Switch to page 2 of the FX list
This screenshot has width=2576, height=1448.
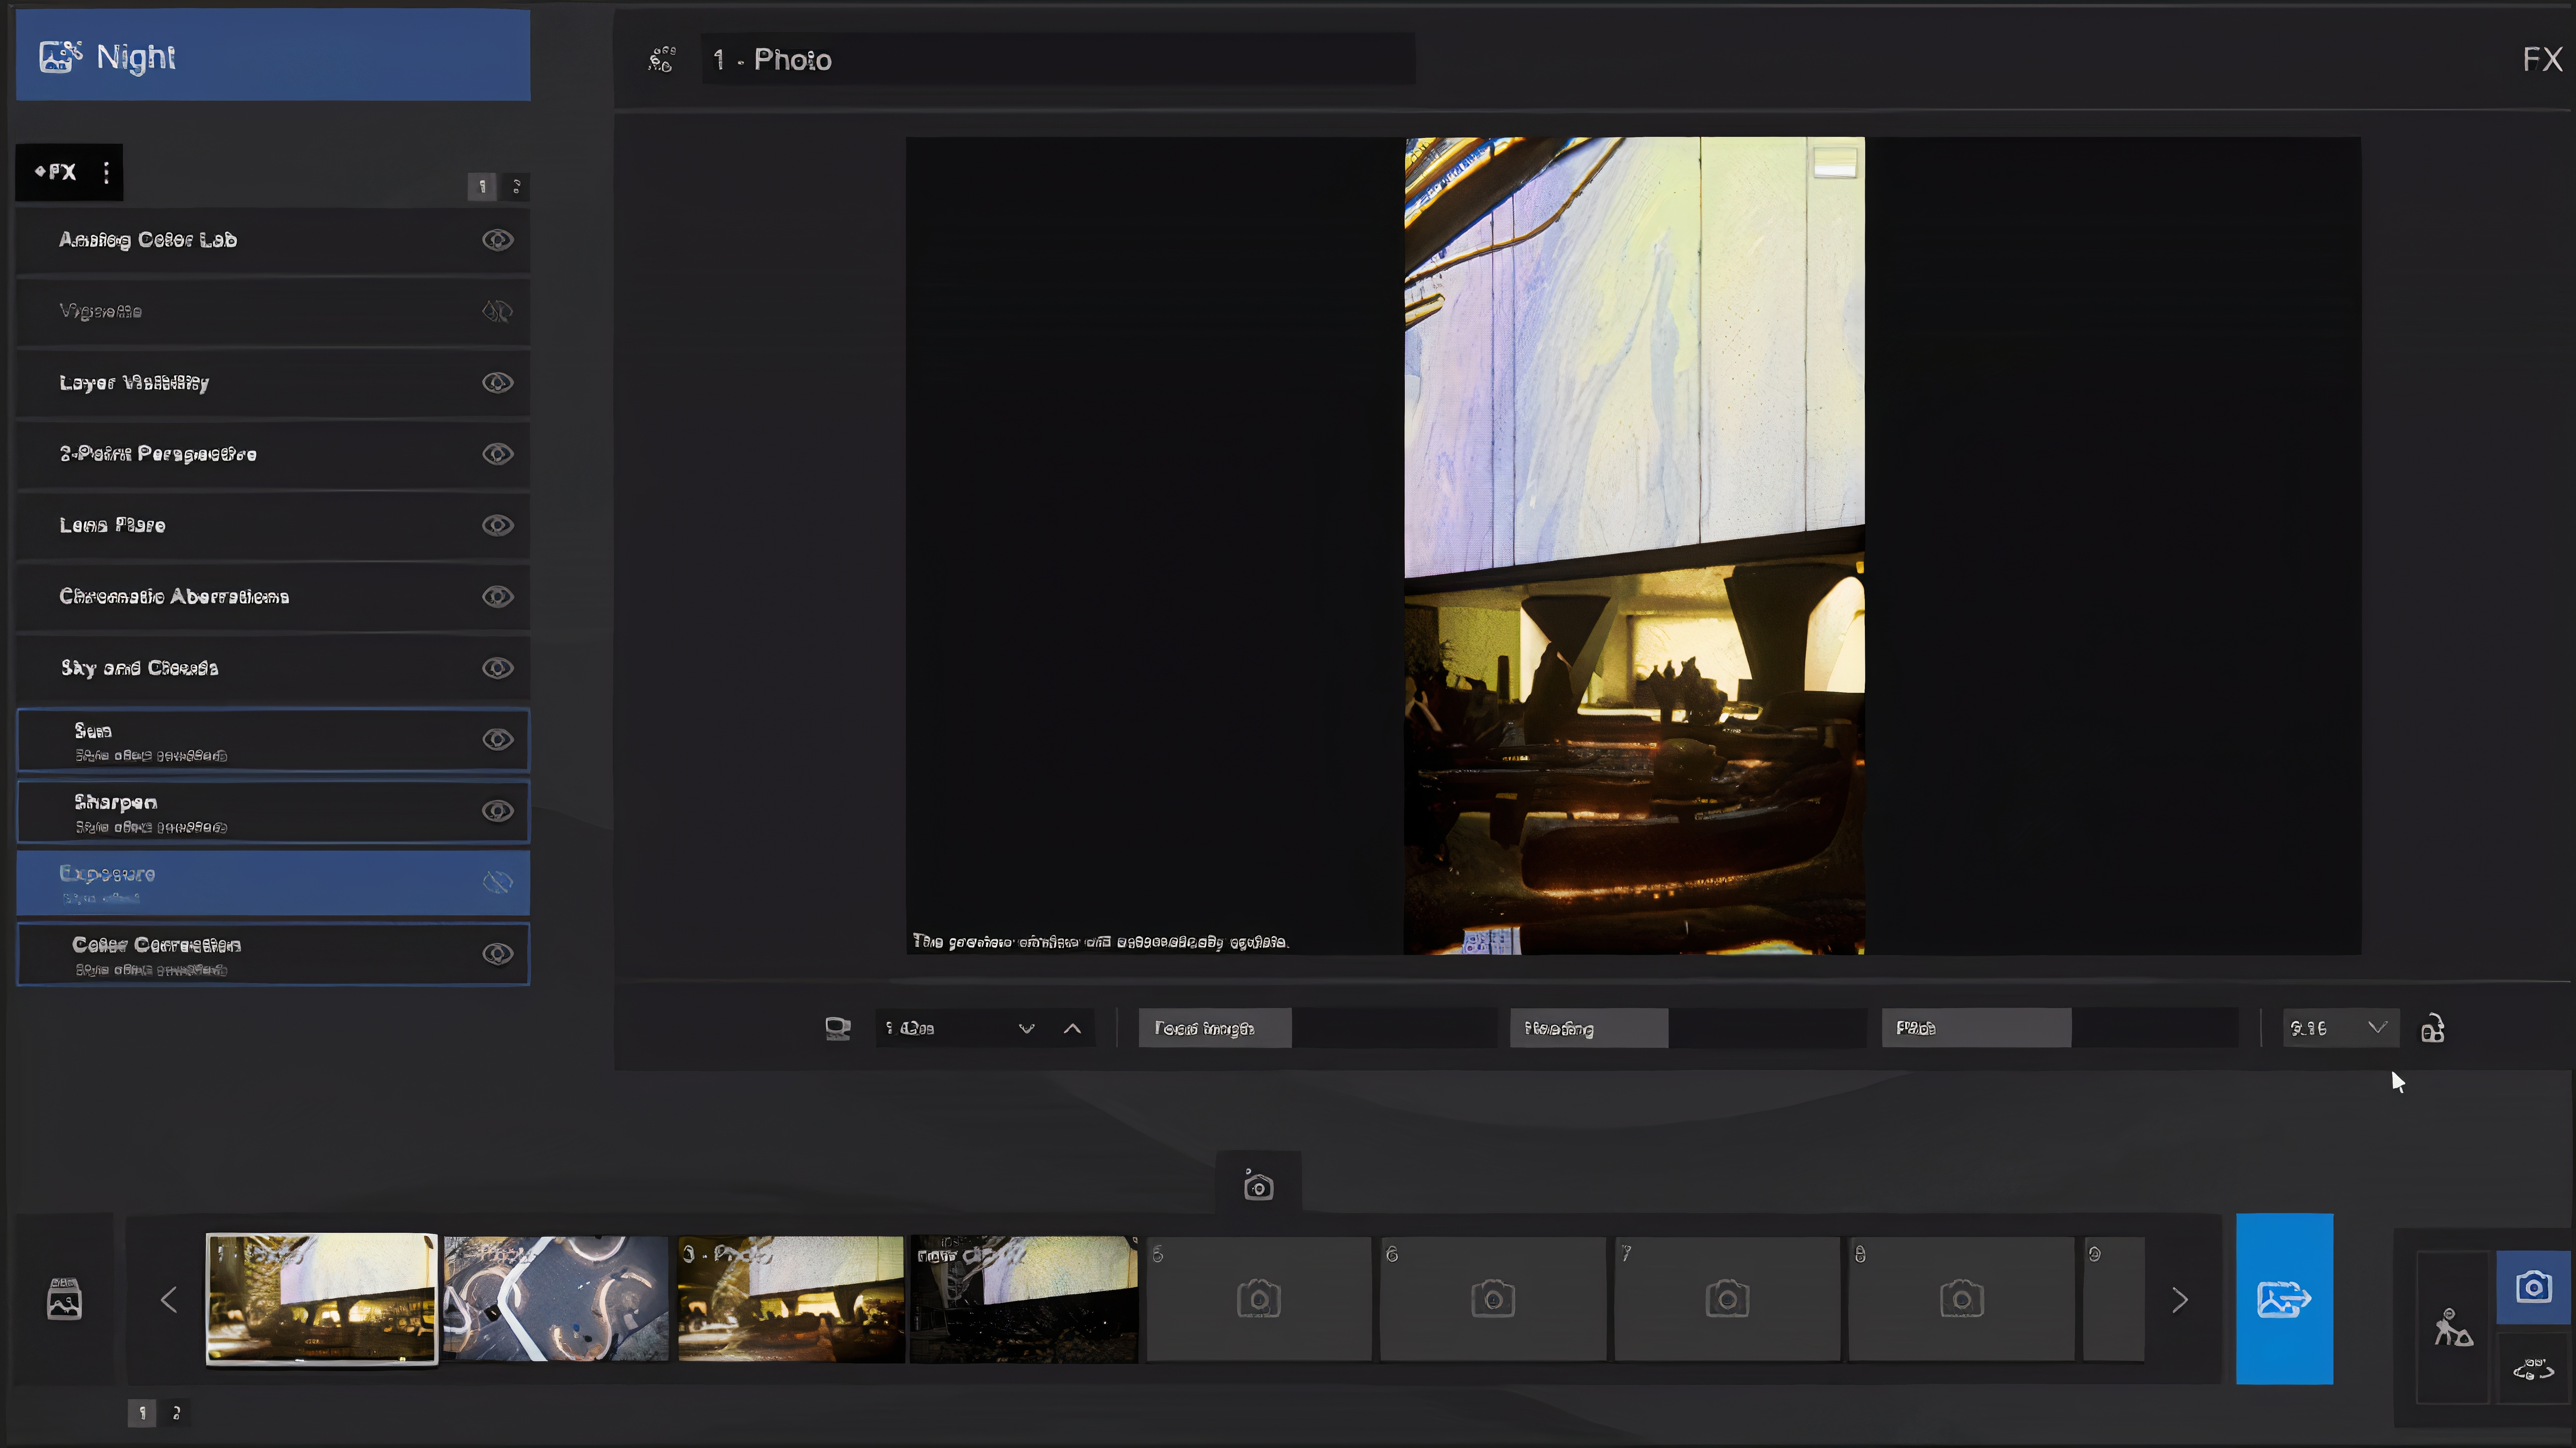pyautogui.click(x=517, y=186)
